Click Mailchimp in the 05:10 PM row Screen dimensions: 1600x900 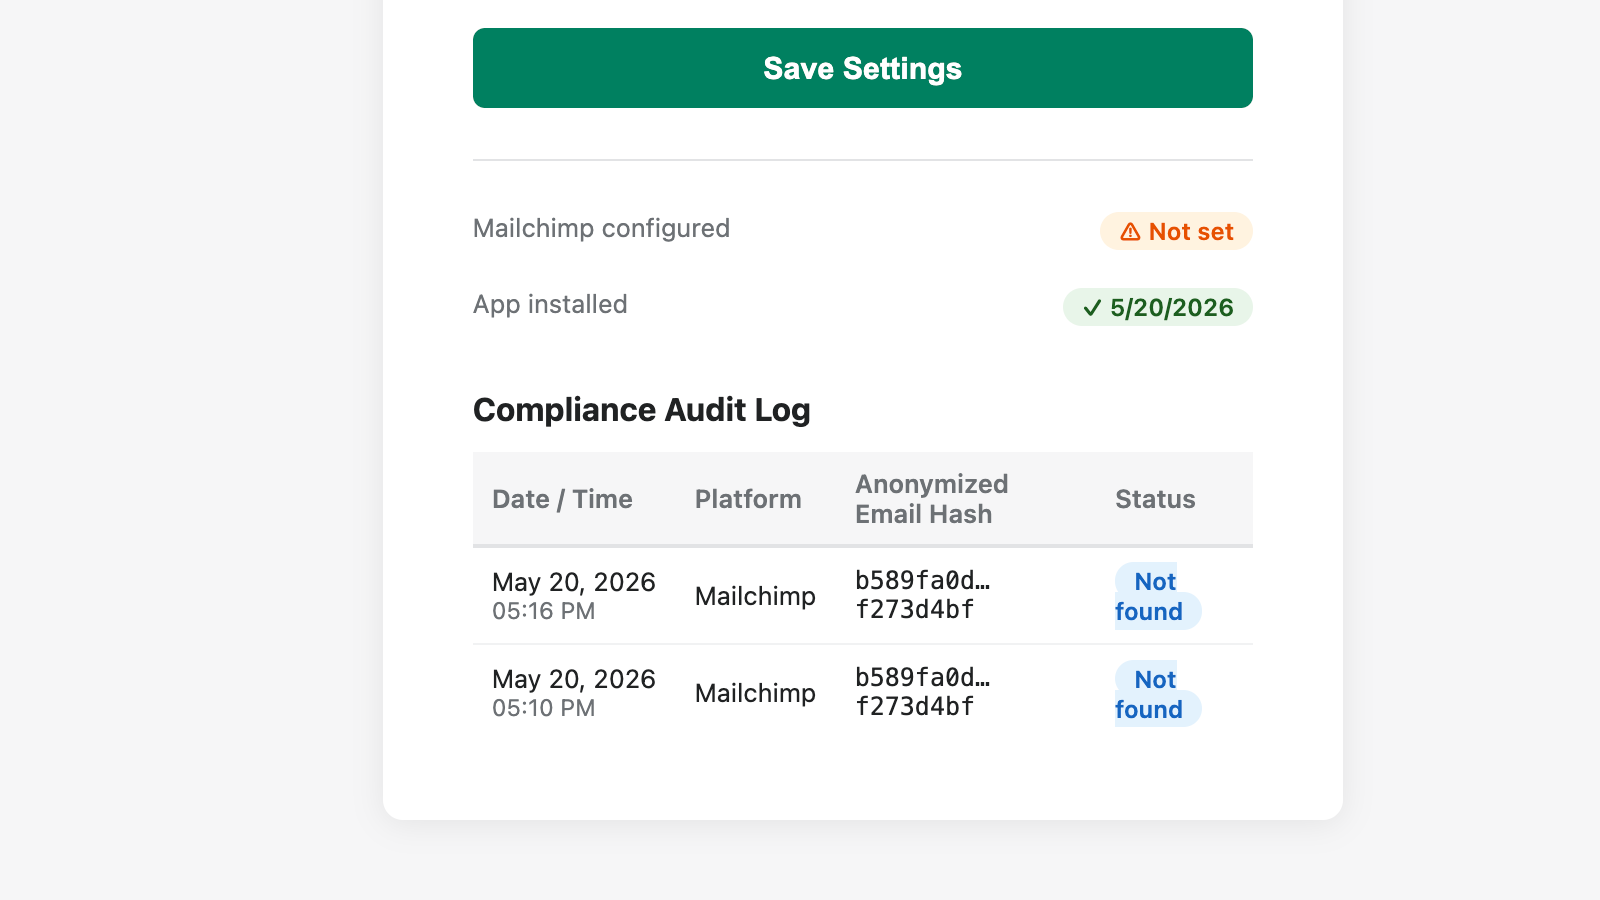[755, 693]
